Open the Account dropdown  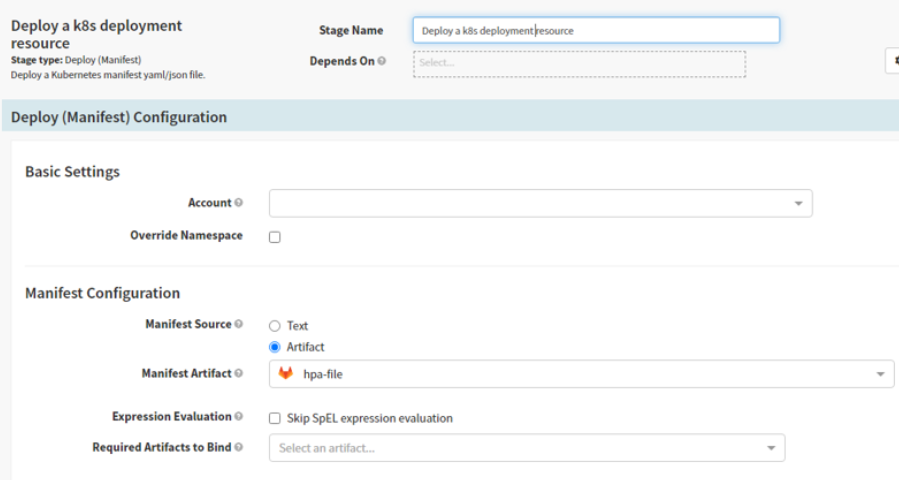(x=540, y=203)
